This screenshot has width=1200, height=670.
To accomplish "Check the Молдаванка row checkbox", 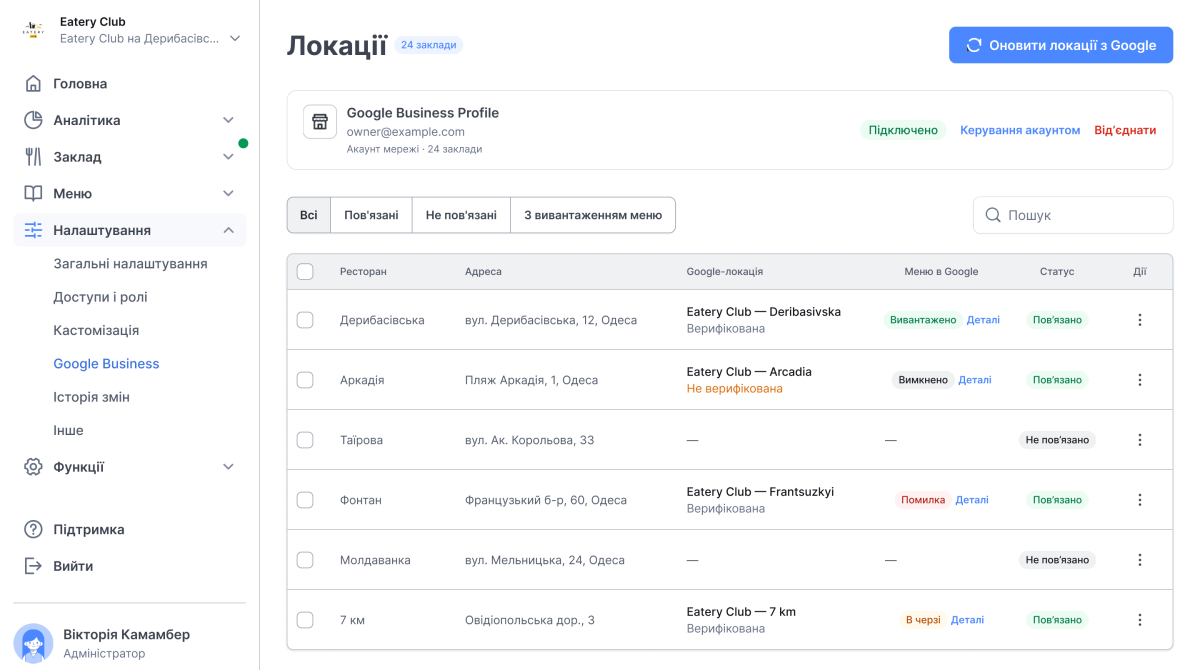I will point(305,560).
